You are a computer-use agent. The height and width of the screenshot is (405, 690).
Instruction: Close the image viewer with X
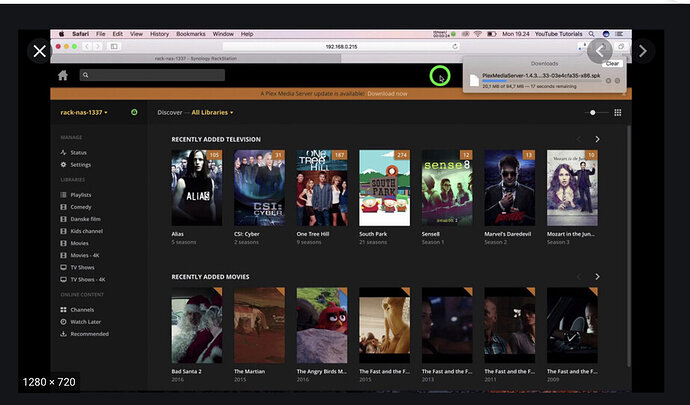(x=40, y=51)
